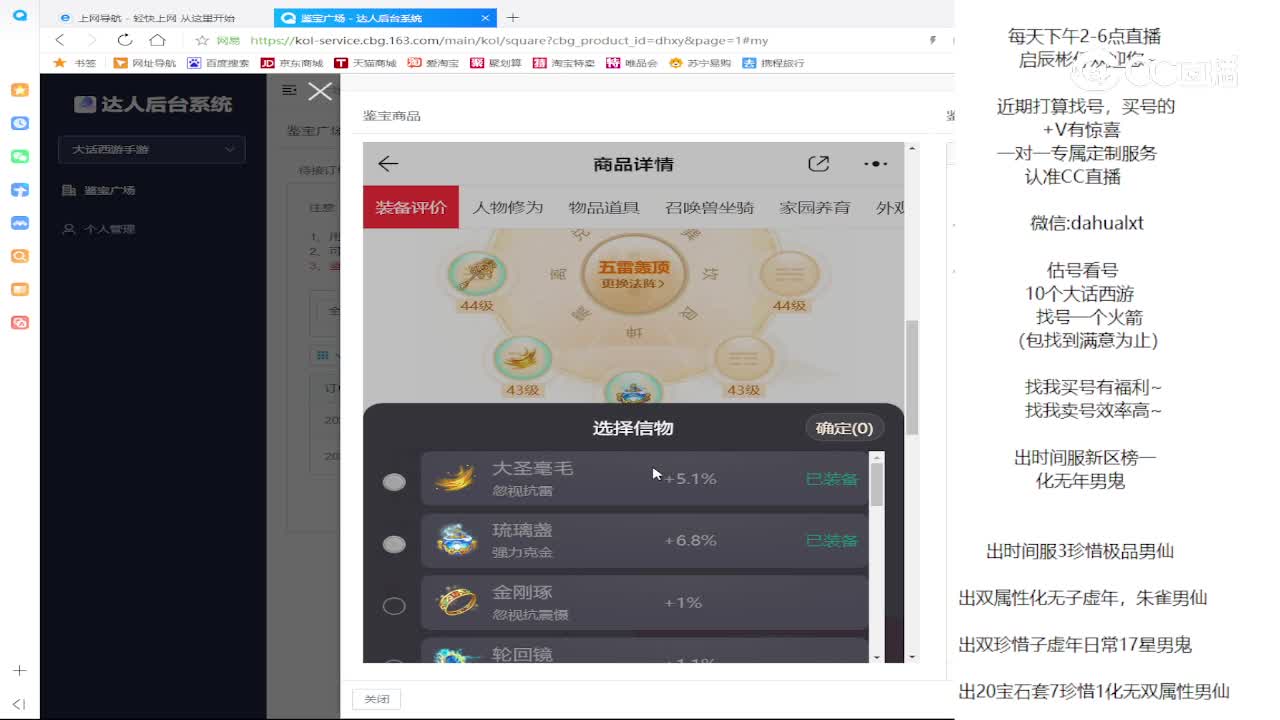
Task: Open the orange mail sidebar icon
Action: point(19,289)
